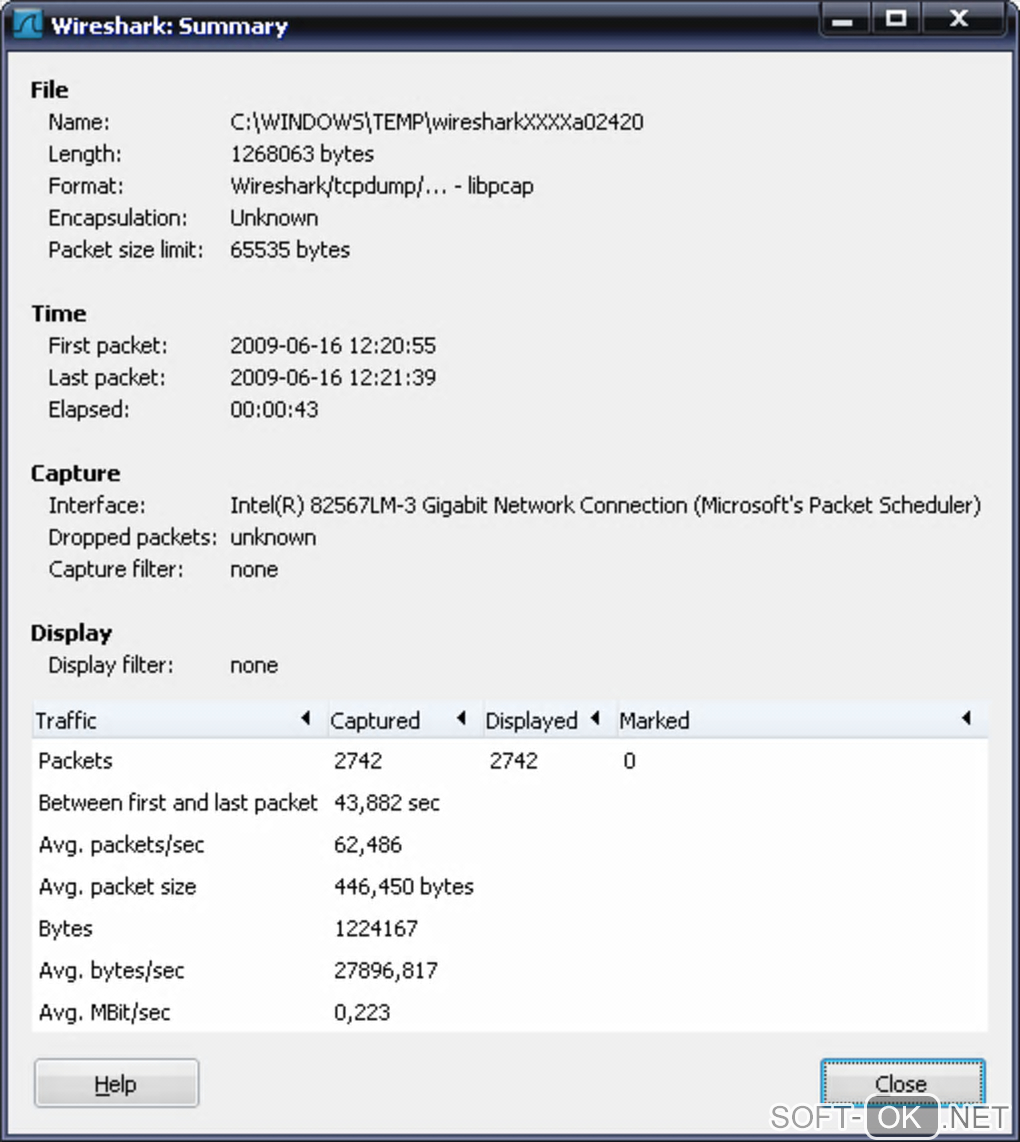This screenshot has height=1142, width=1020.
Task: Click sort arrow in Displayed column header
Action: click(595, 718)
